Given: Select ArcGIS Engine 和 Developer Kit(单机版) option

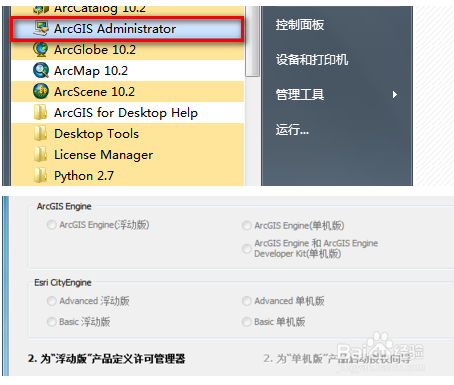Looking at the screenshot, I should click(x=247, y=248).
